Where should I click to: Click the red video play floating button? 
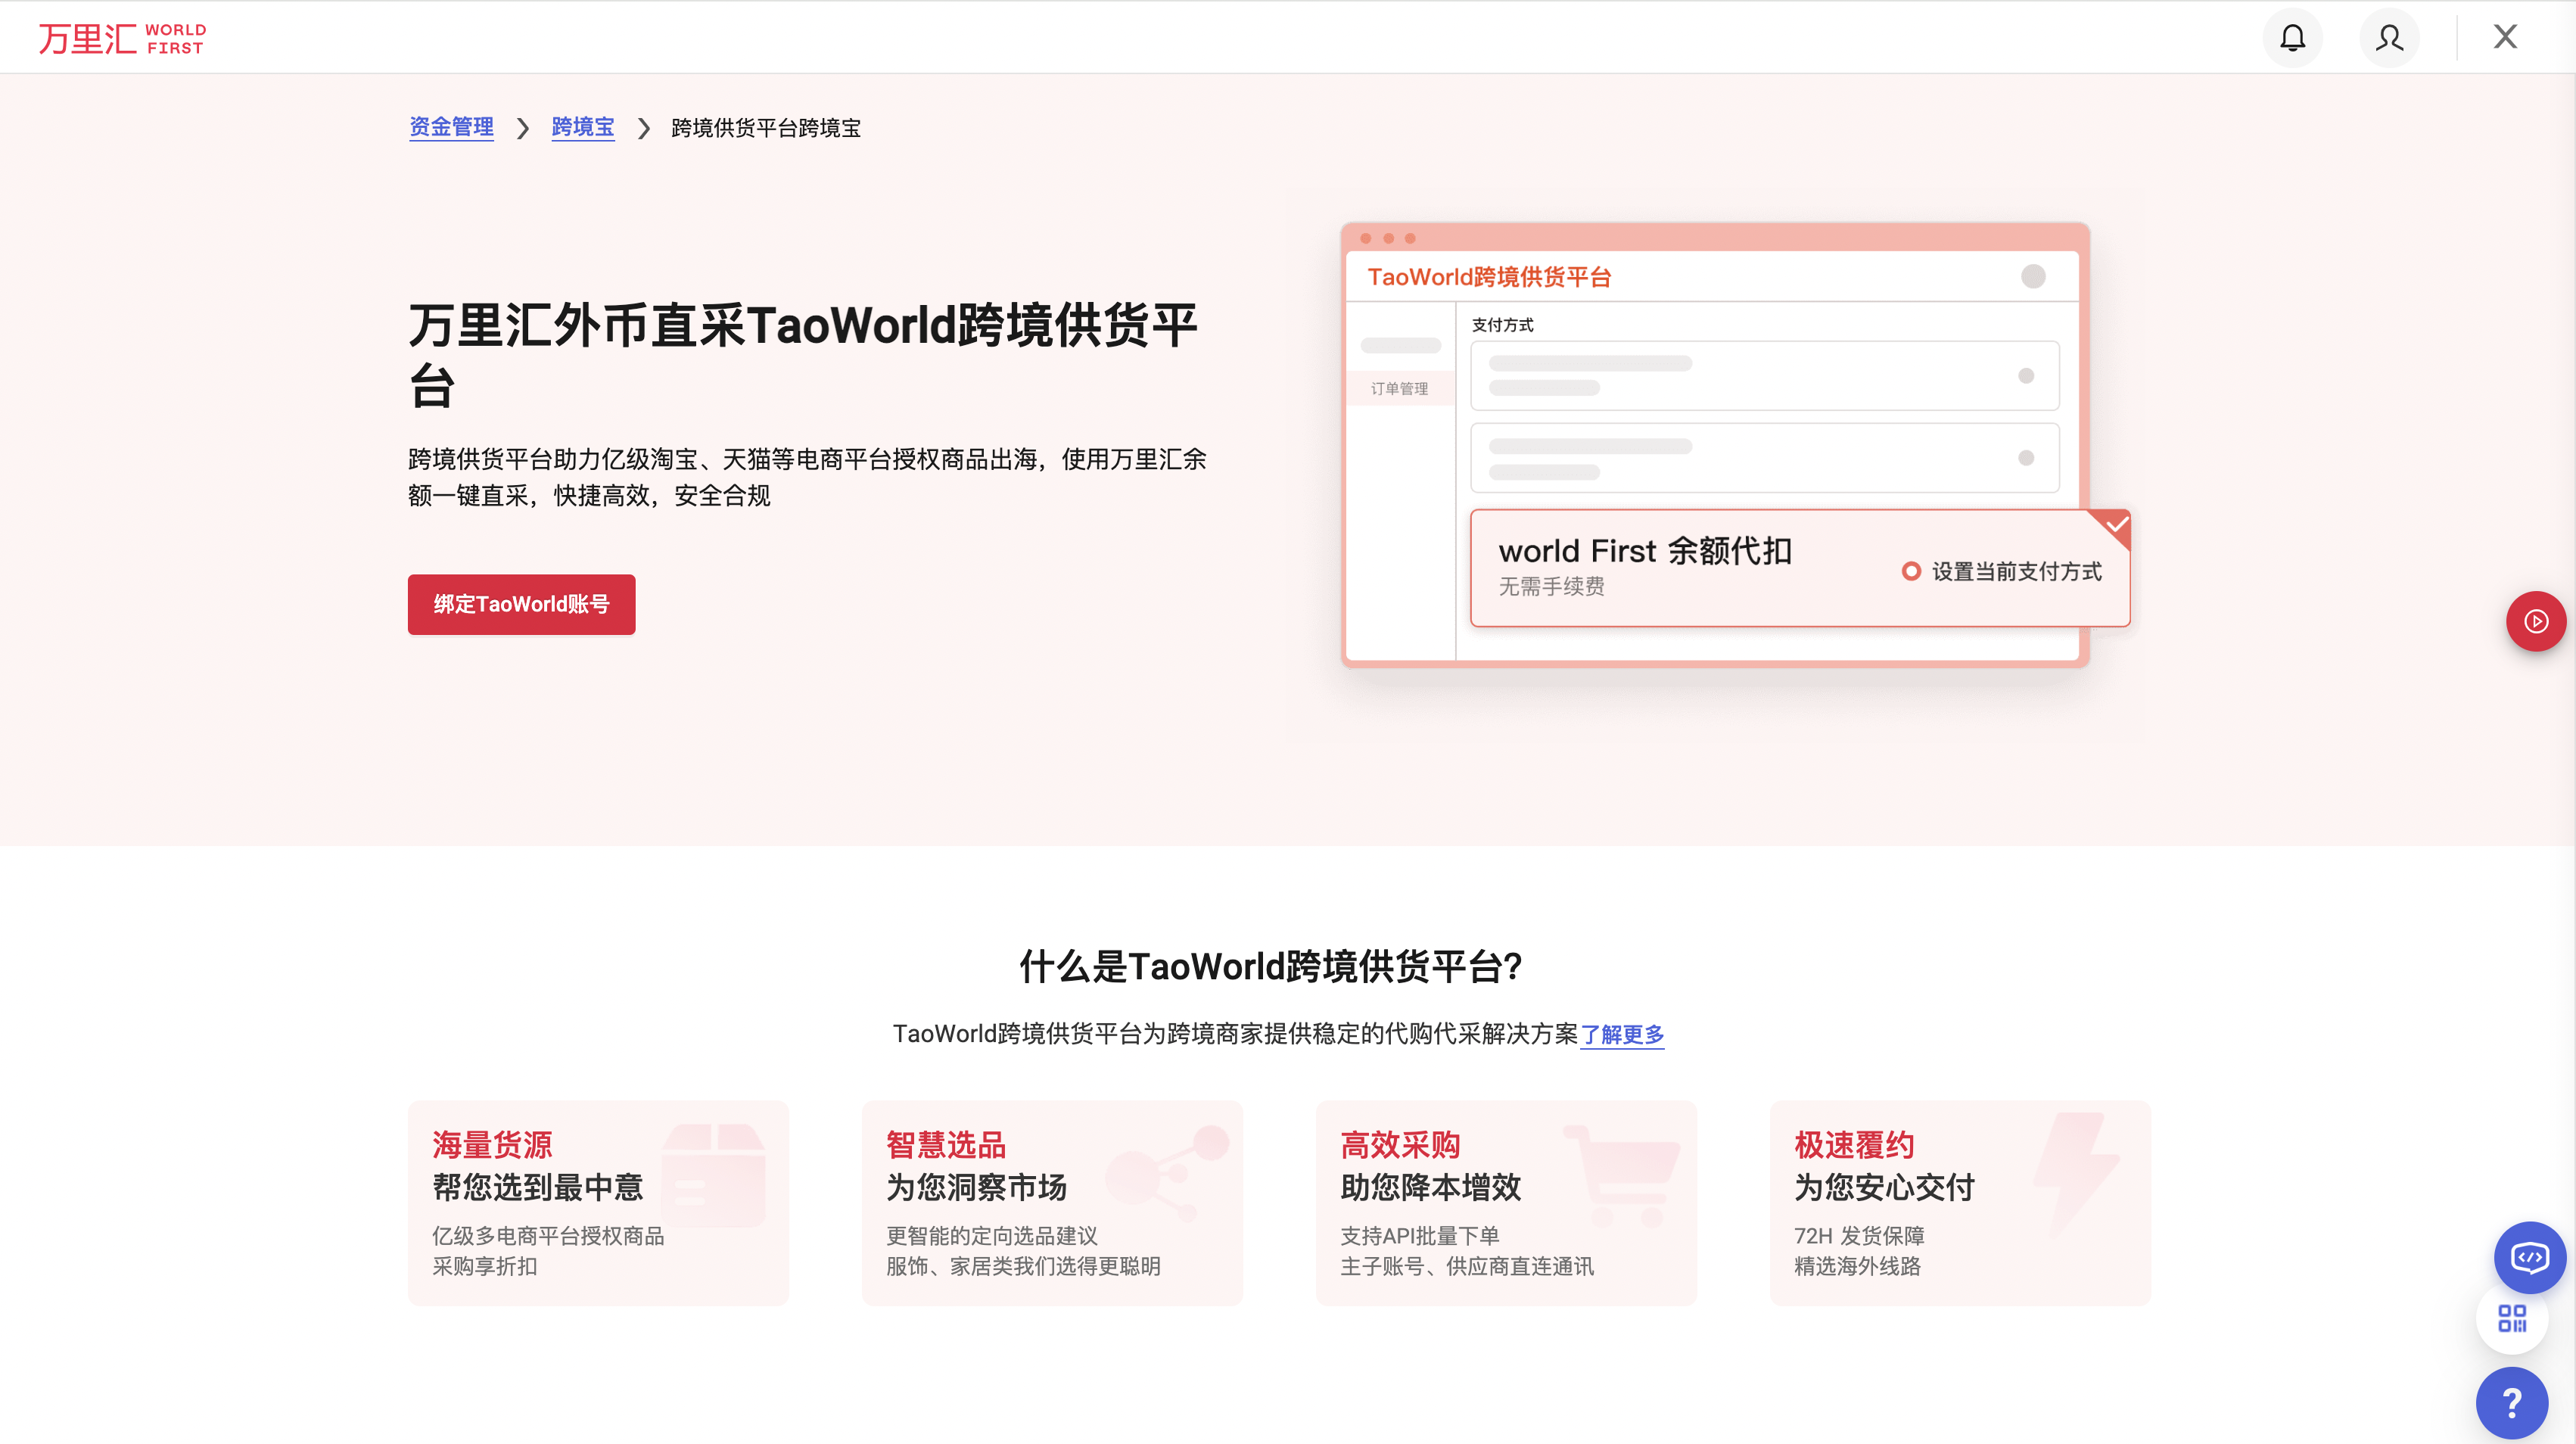[x=2535, y=621]
